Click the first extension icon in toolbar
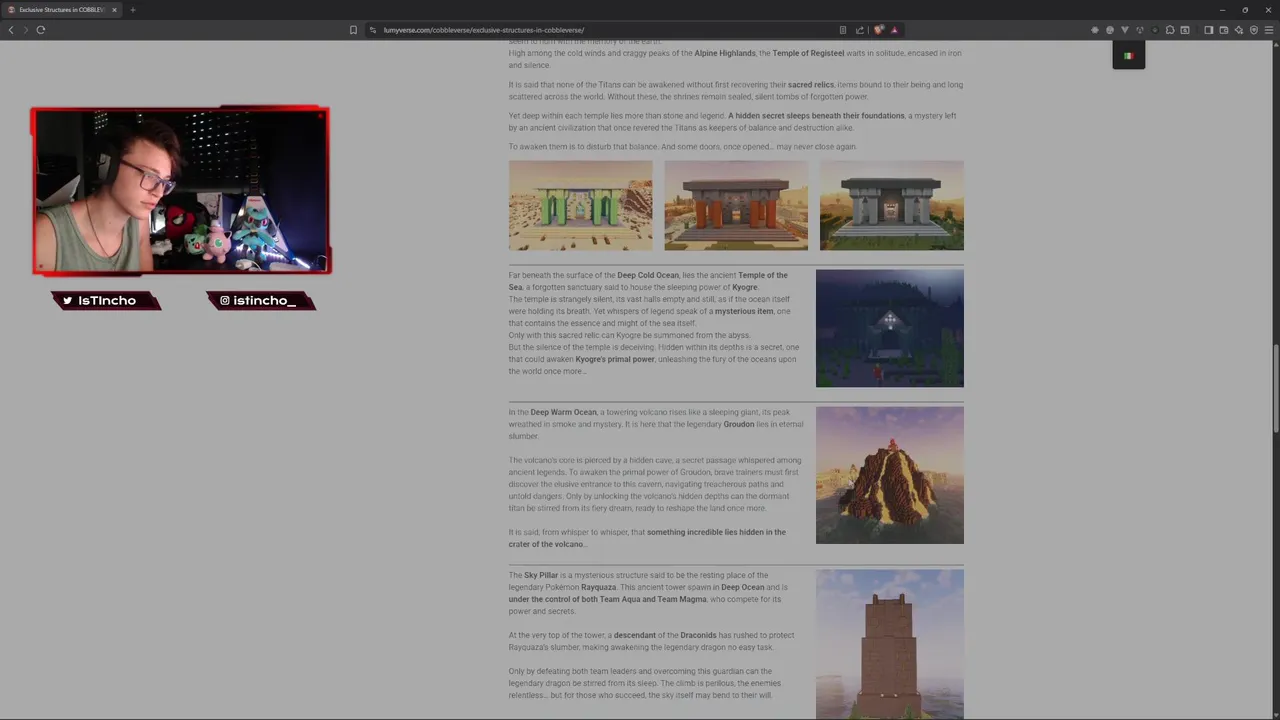 point(1094,30)
